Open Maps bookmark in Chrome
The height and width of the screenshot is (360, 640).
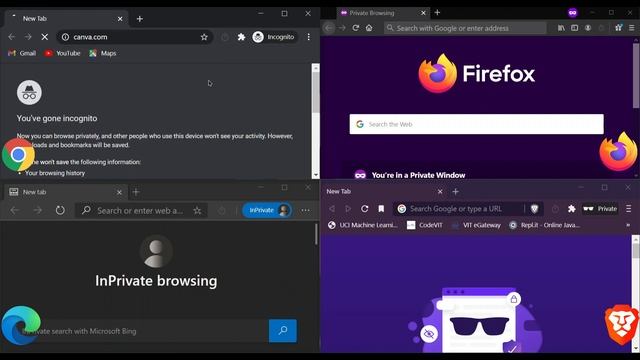tap(103, 53)
